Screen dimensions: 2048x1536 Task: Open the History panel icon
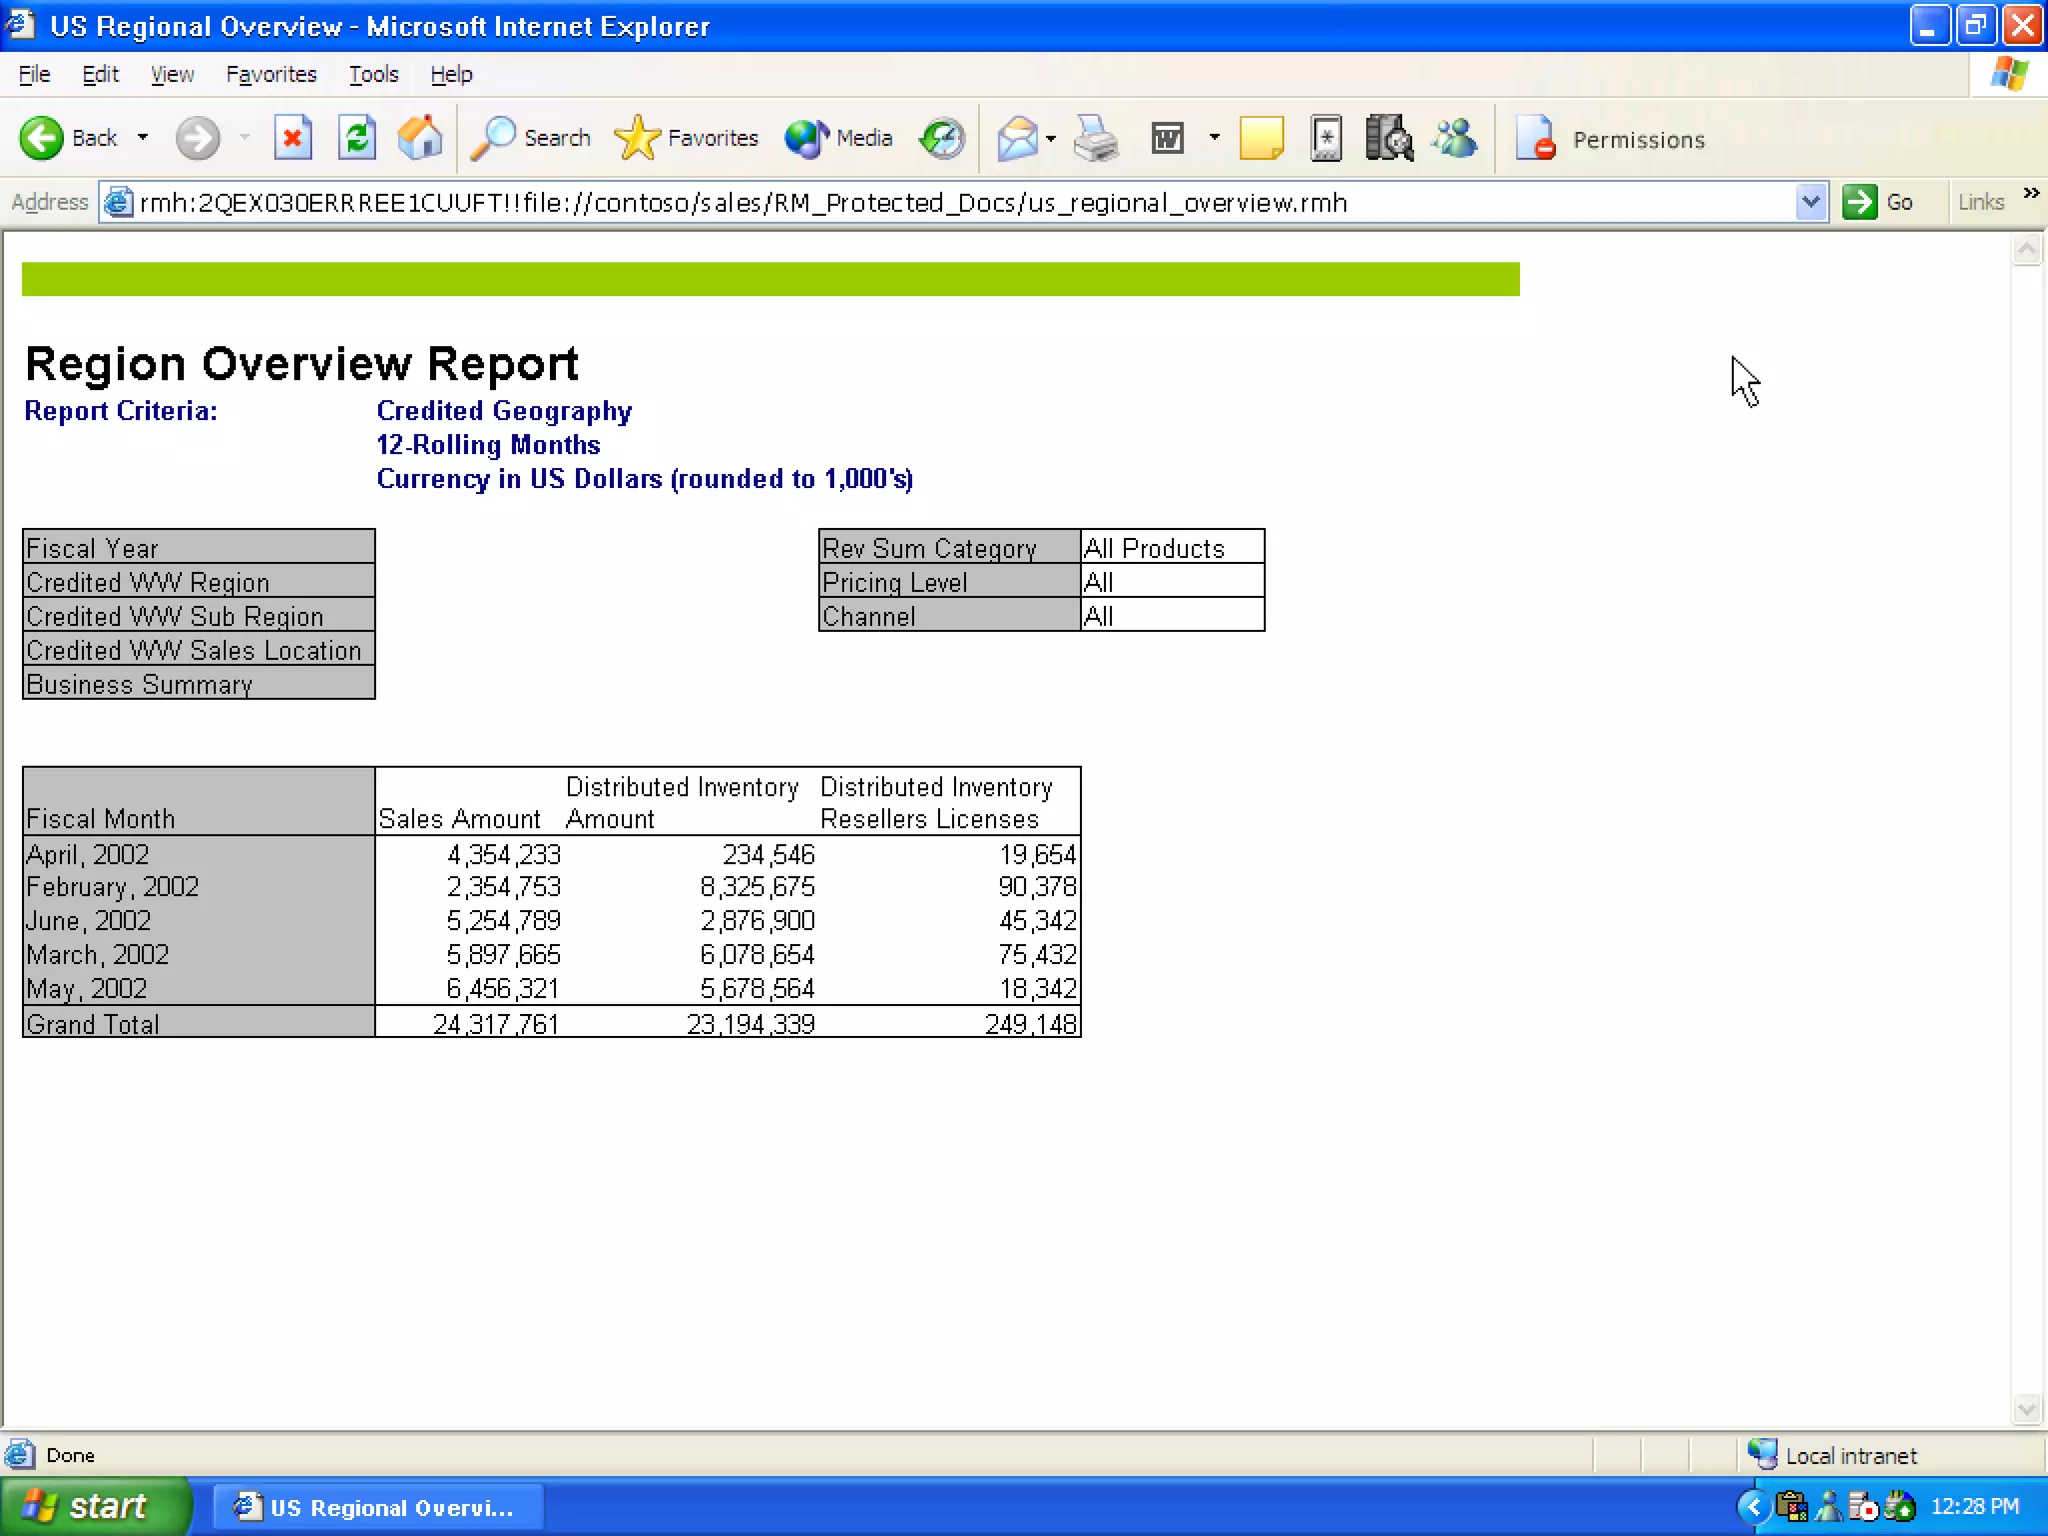pyautogui.click(x=942, y=138)
